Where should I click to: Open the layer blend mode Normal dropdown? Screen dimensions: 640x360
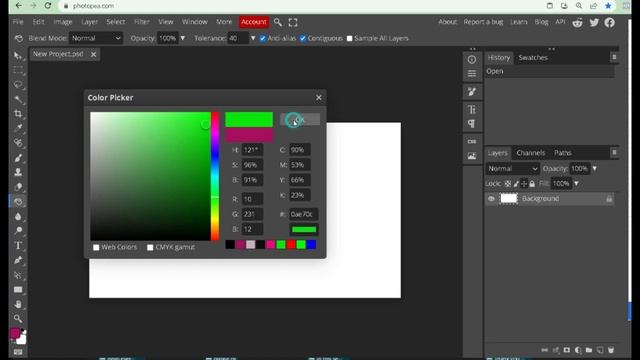513,169
